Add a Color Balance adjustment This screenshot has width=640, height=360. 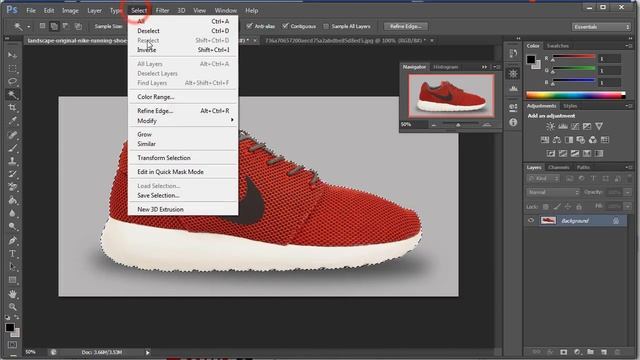[x=556, y=140]
